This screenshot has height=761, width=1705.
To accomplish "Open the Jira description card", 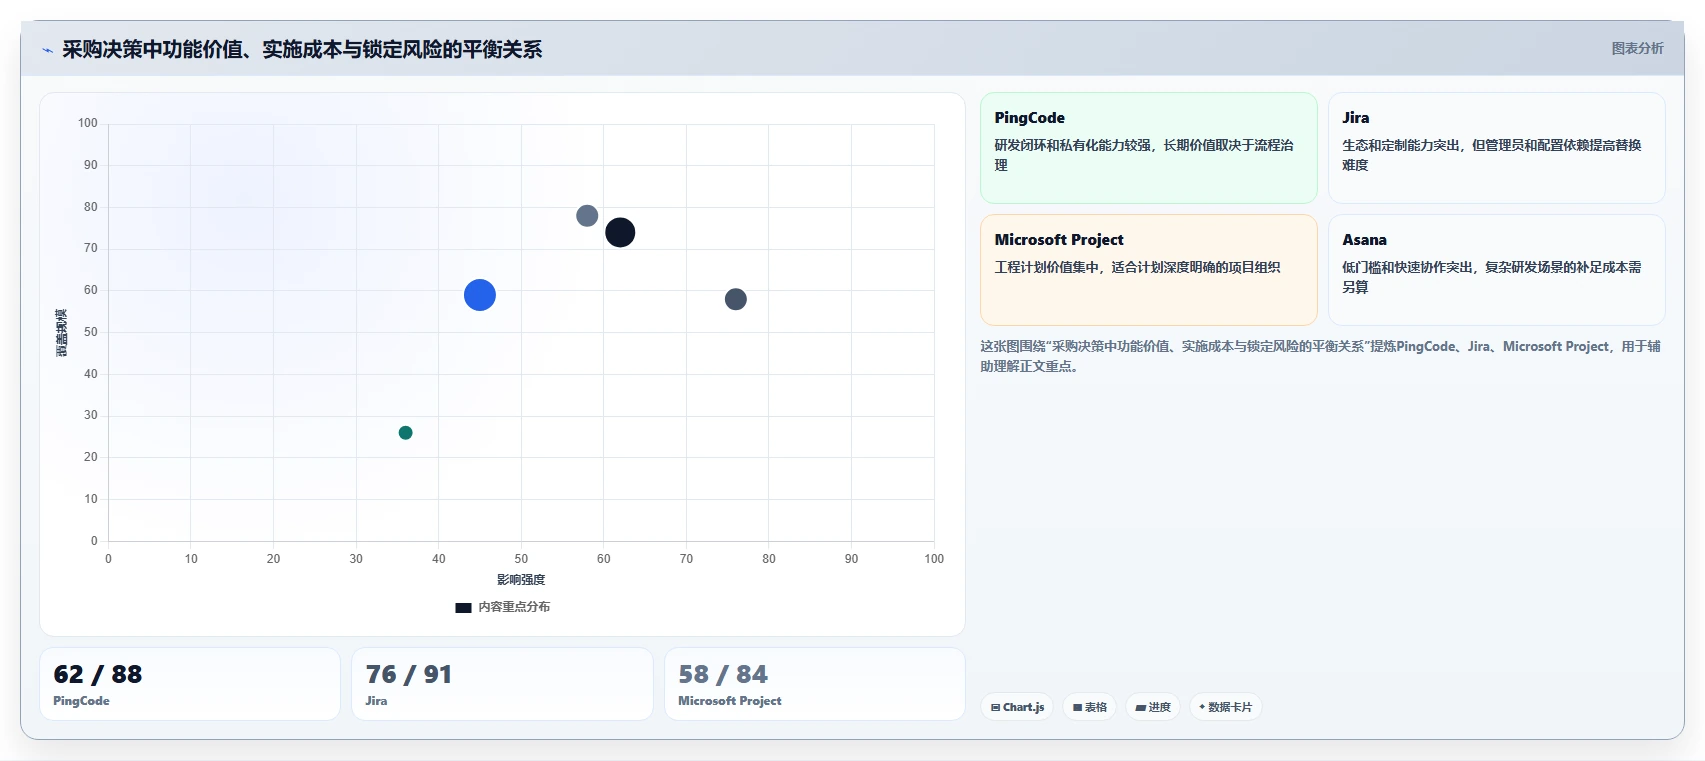I will tap(1496, 148).
